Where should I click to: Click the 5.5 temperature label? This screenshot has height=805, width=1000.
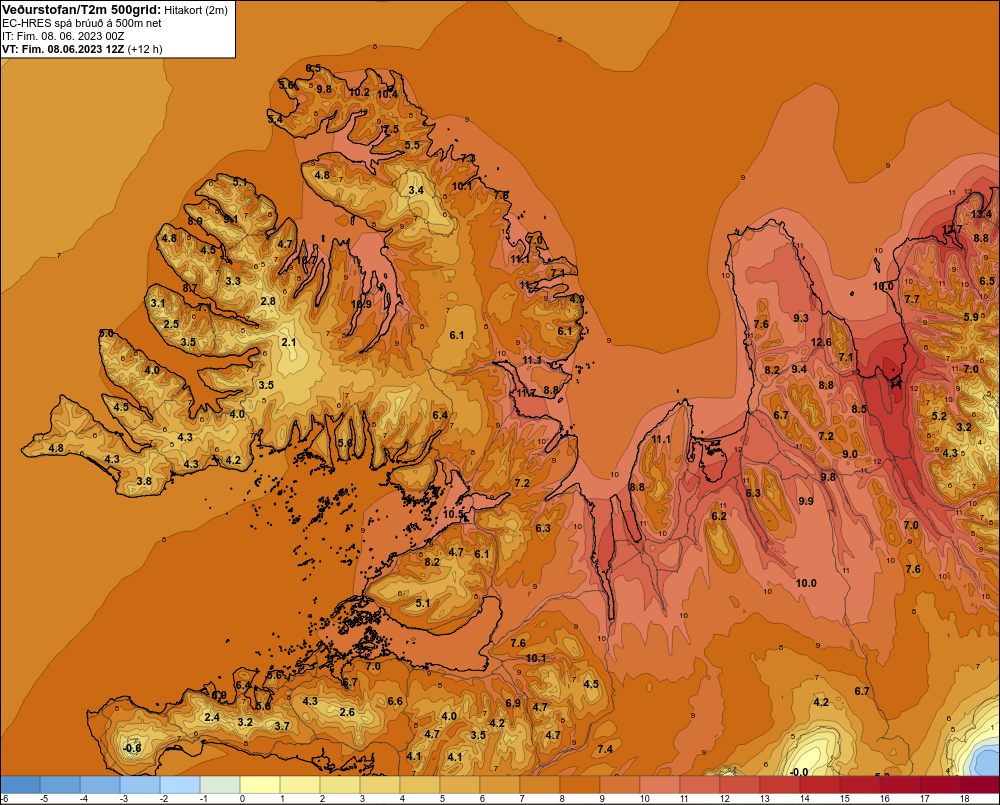pyautogui.click(x=413, y=145)
